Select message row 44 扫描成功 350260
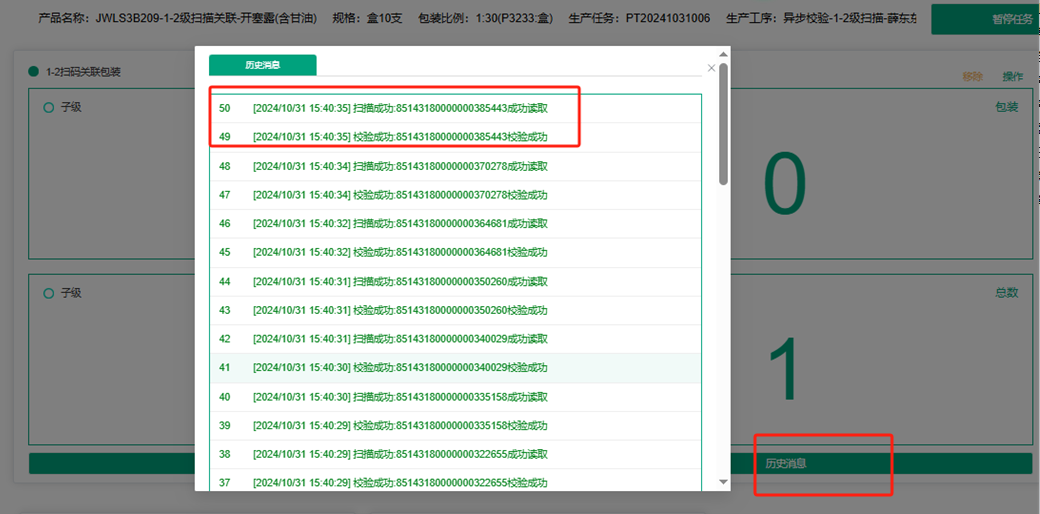Viewport: 1040px width, 514px height. coord(456,281)
